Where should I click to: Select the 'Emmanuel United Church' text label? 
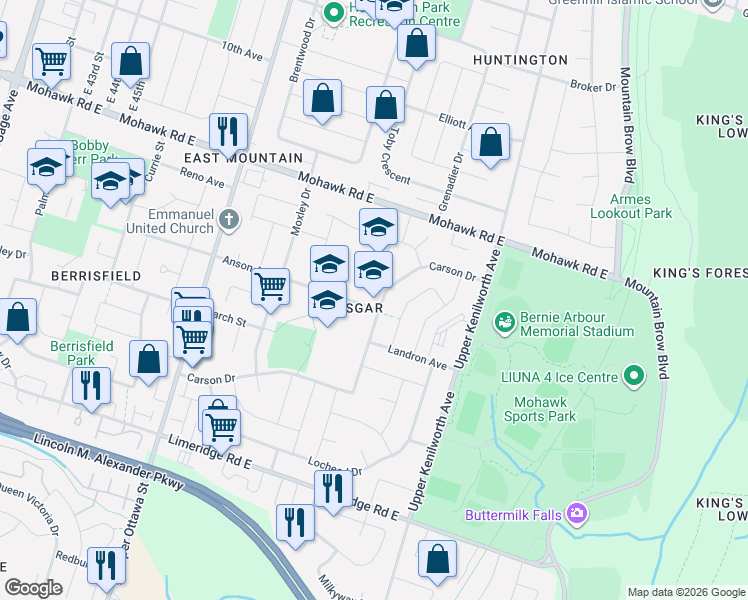(x=170, y=221)
